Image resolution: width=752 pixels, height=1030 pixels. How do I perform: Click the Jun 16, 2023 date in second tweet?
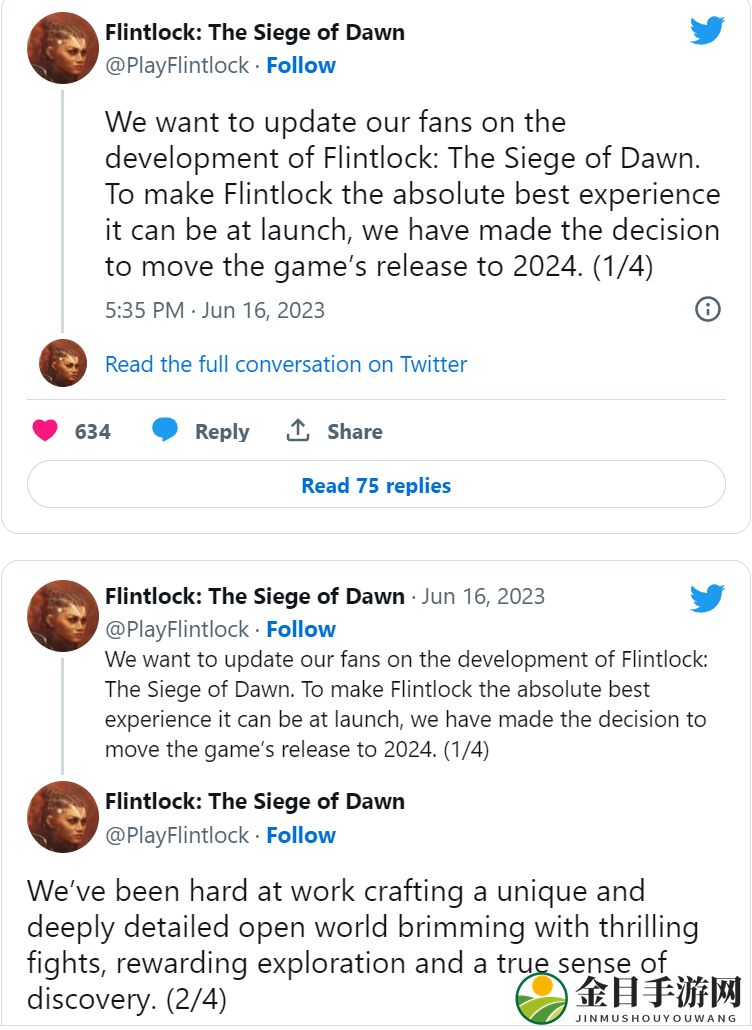click(483, 596)
